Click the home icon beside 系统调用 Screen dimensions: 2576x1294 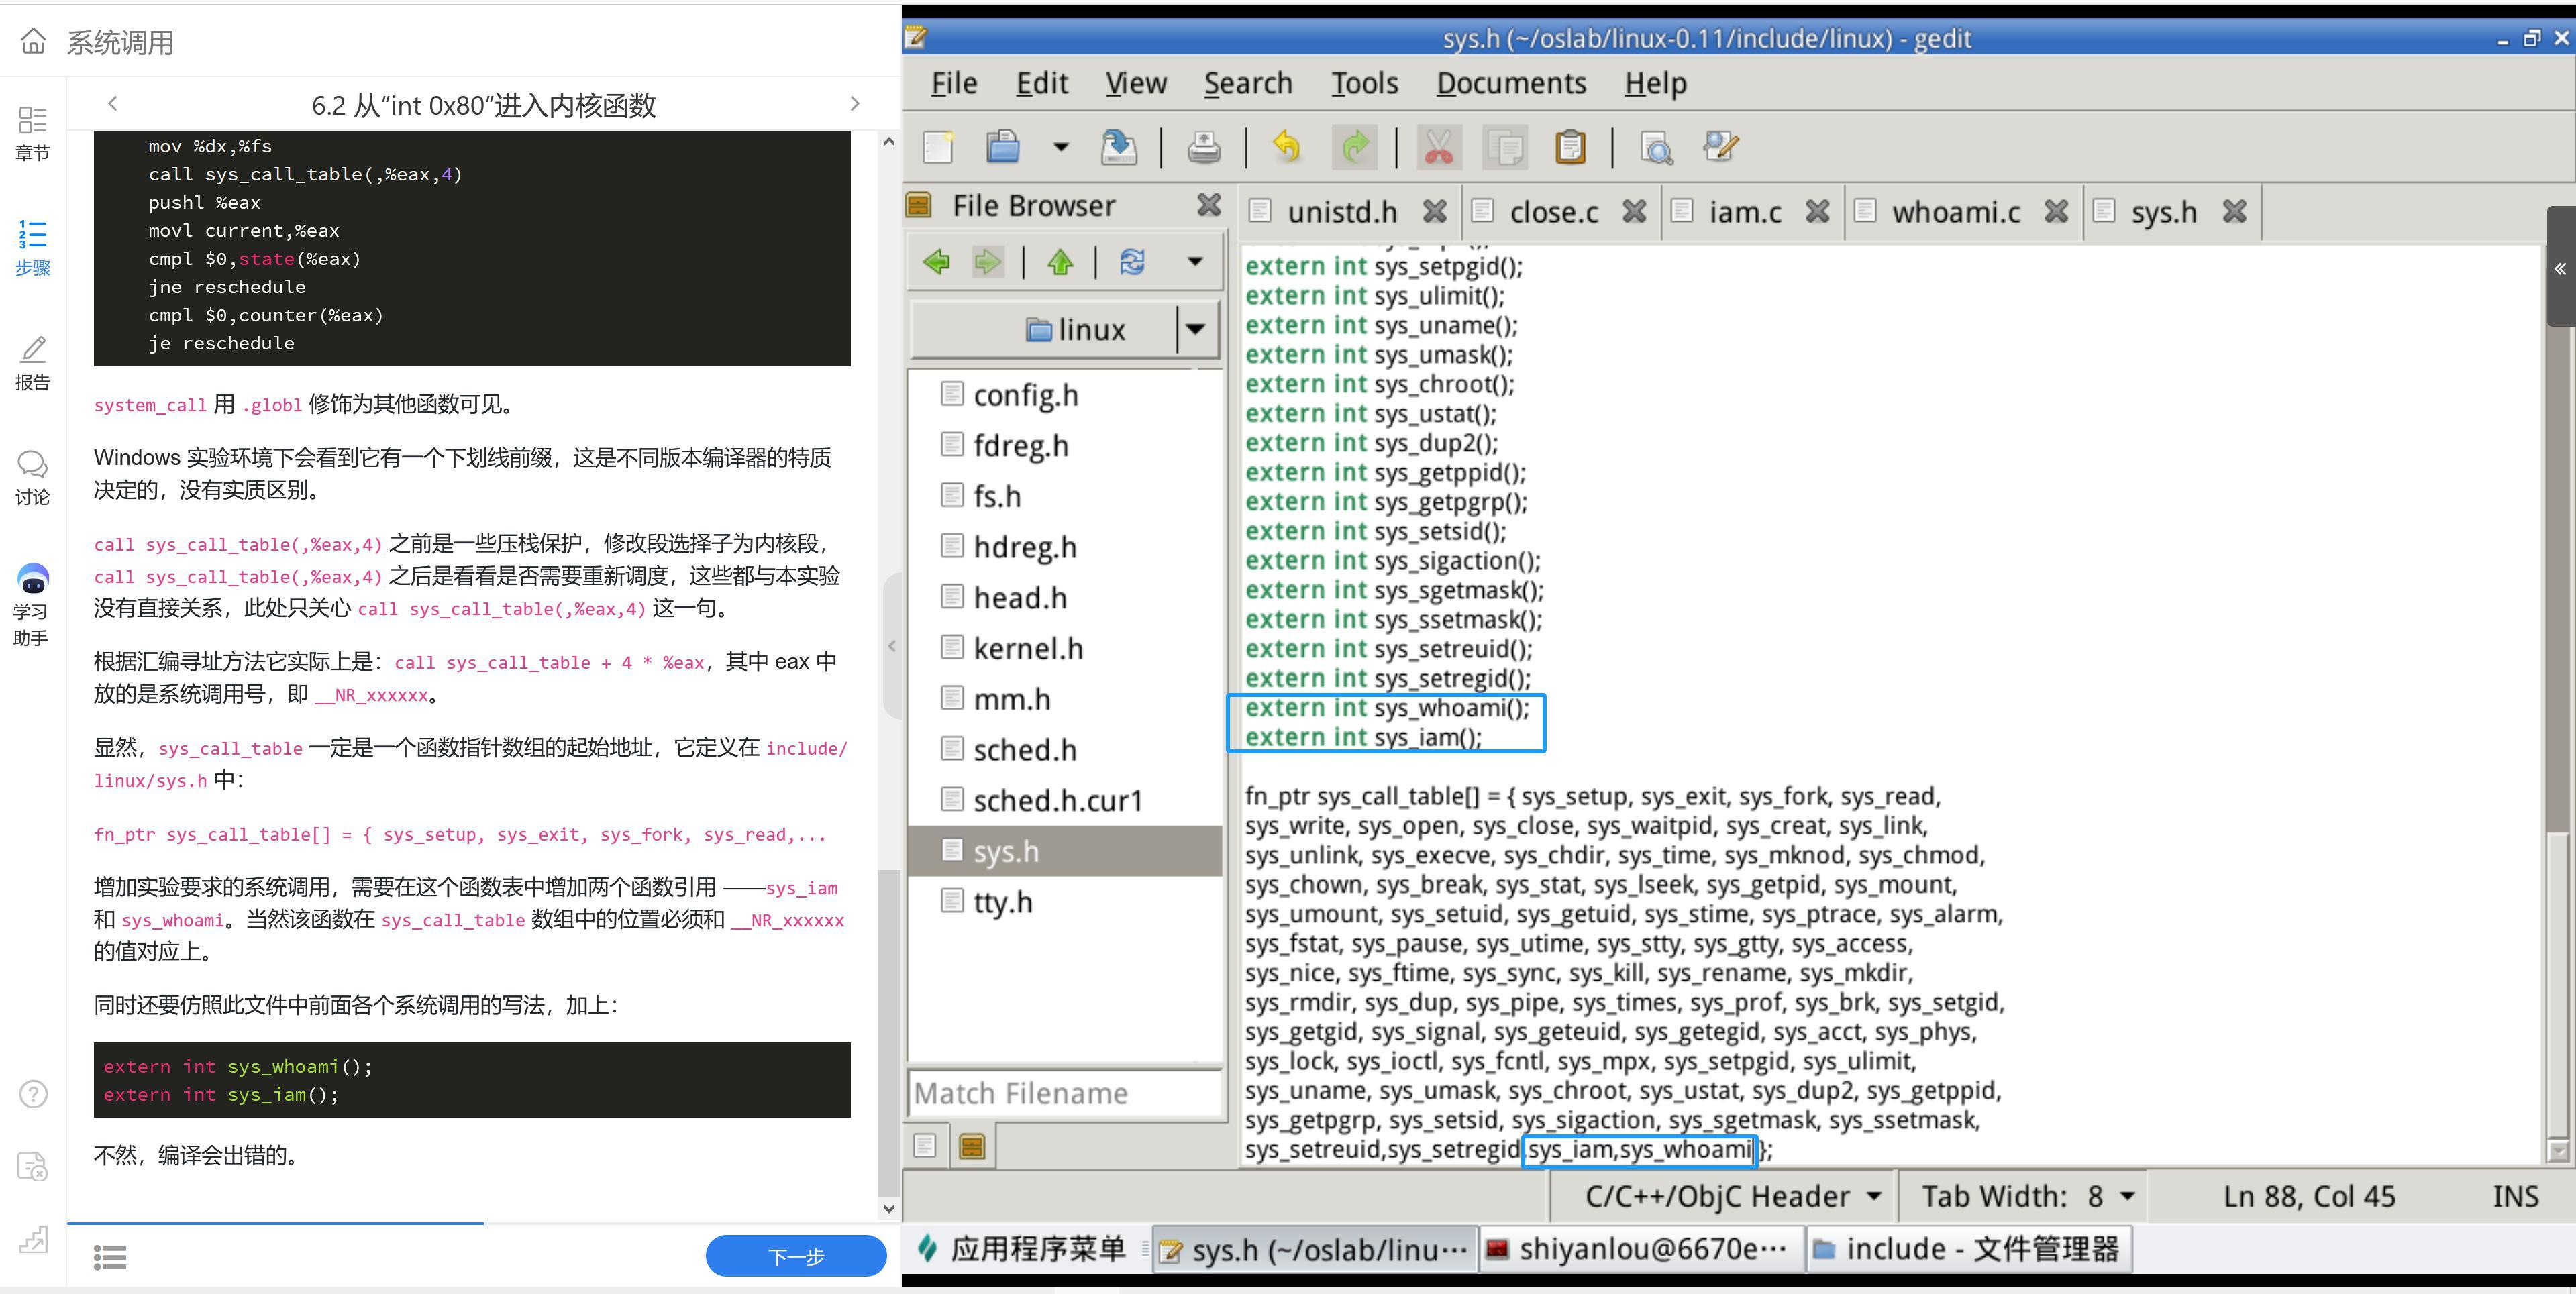[33, 41]
